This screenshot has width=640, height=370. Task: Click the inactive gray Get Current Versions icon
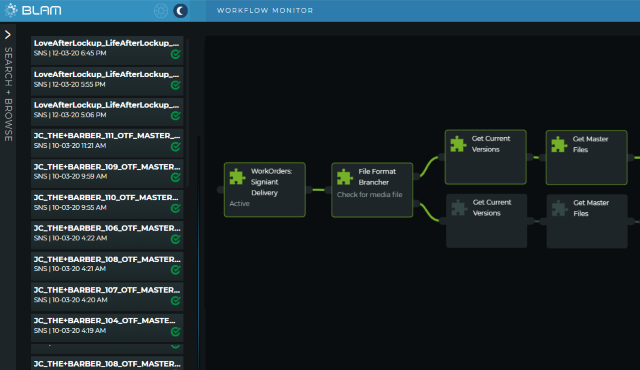(x=459, y=208)
